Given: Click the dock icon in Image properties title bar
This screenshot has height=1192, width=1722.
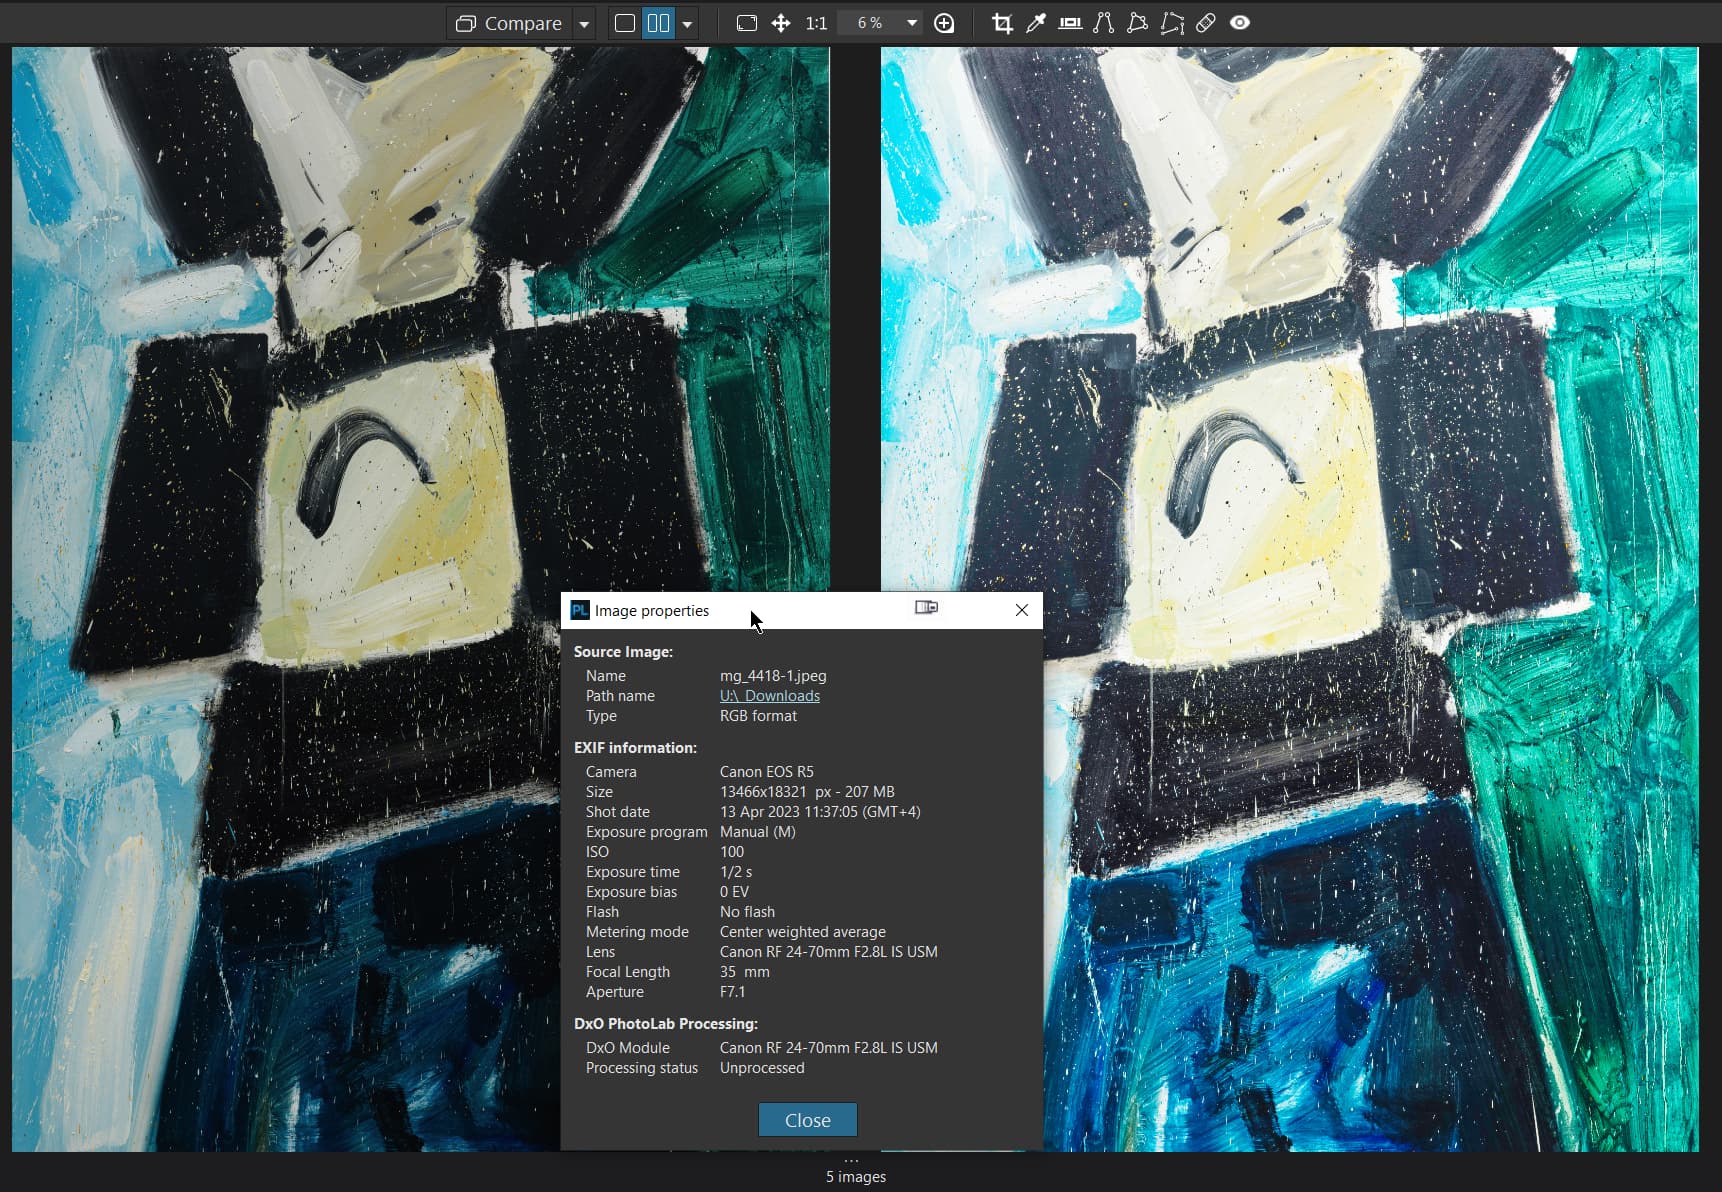Looking at the screenshot, I should pos(927,607).
